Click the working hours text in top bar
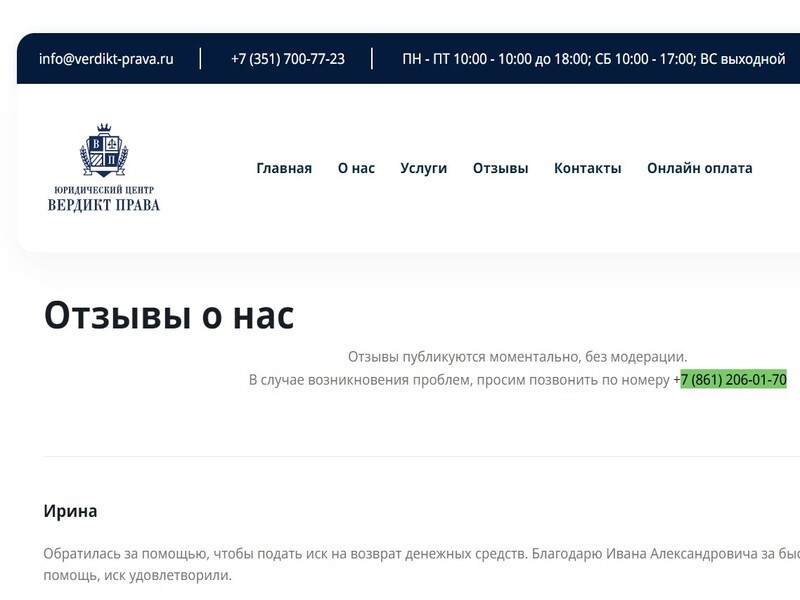 pos(593,59)
